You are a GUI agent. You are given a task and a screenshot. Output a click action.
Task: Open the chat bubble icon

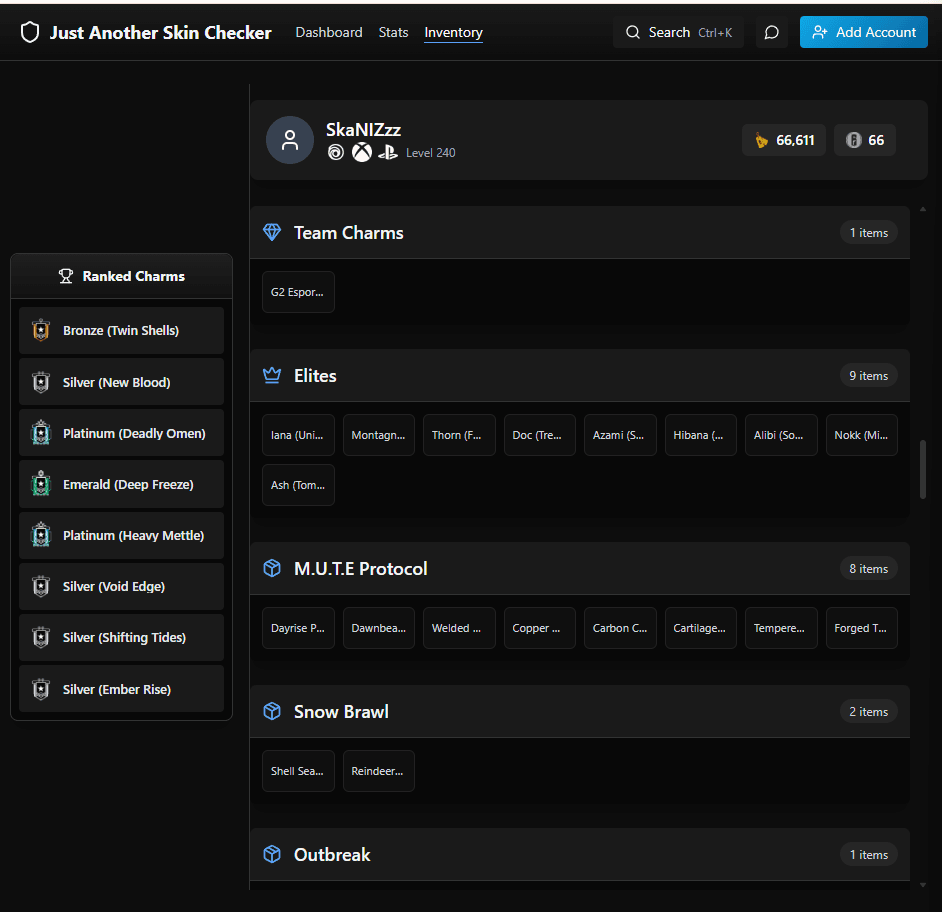point(771,32)
